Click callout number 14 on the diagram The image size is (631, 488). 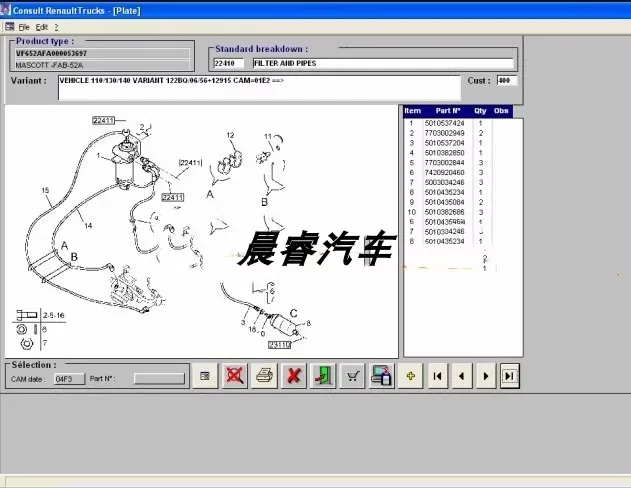[88, 226]
